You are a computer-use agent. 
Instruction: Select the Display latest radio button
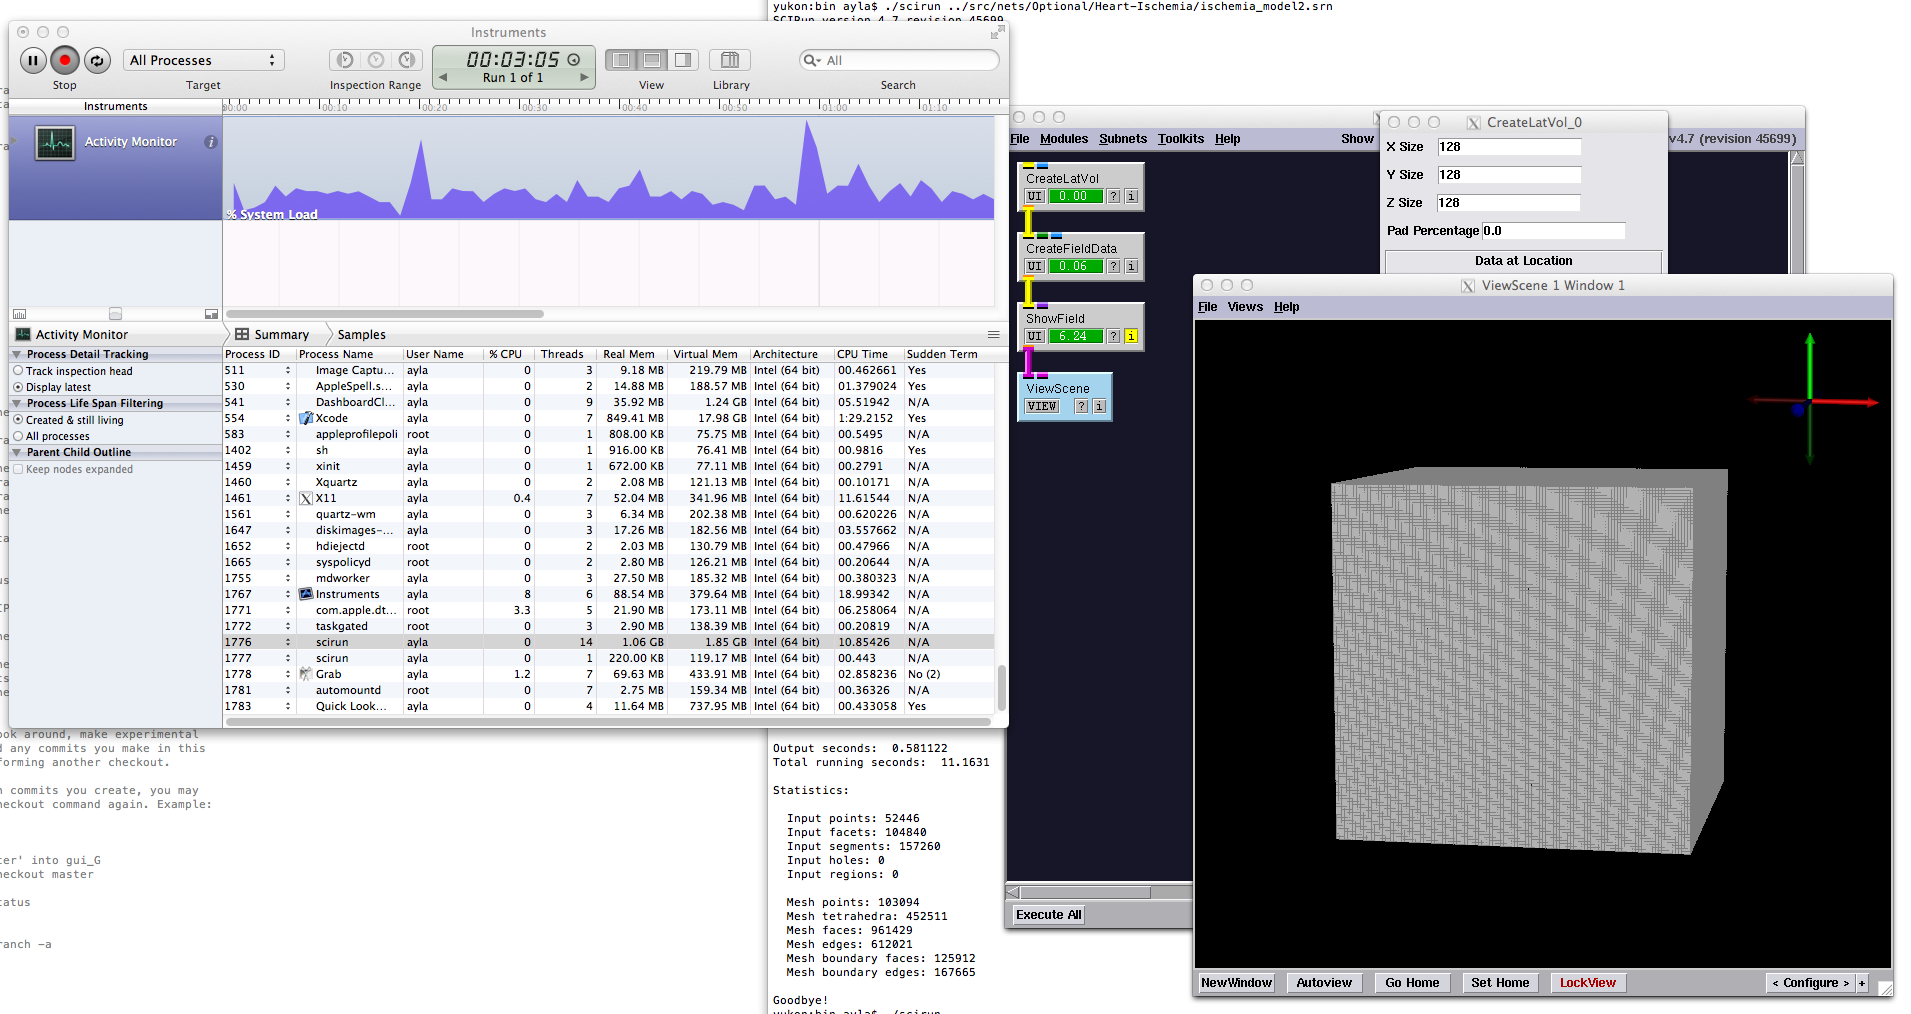[x=18, y=387]
